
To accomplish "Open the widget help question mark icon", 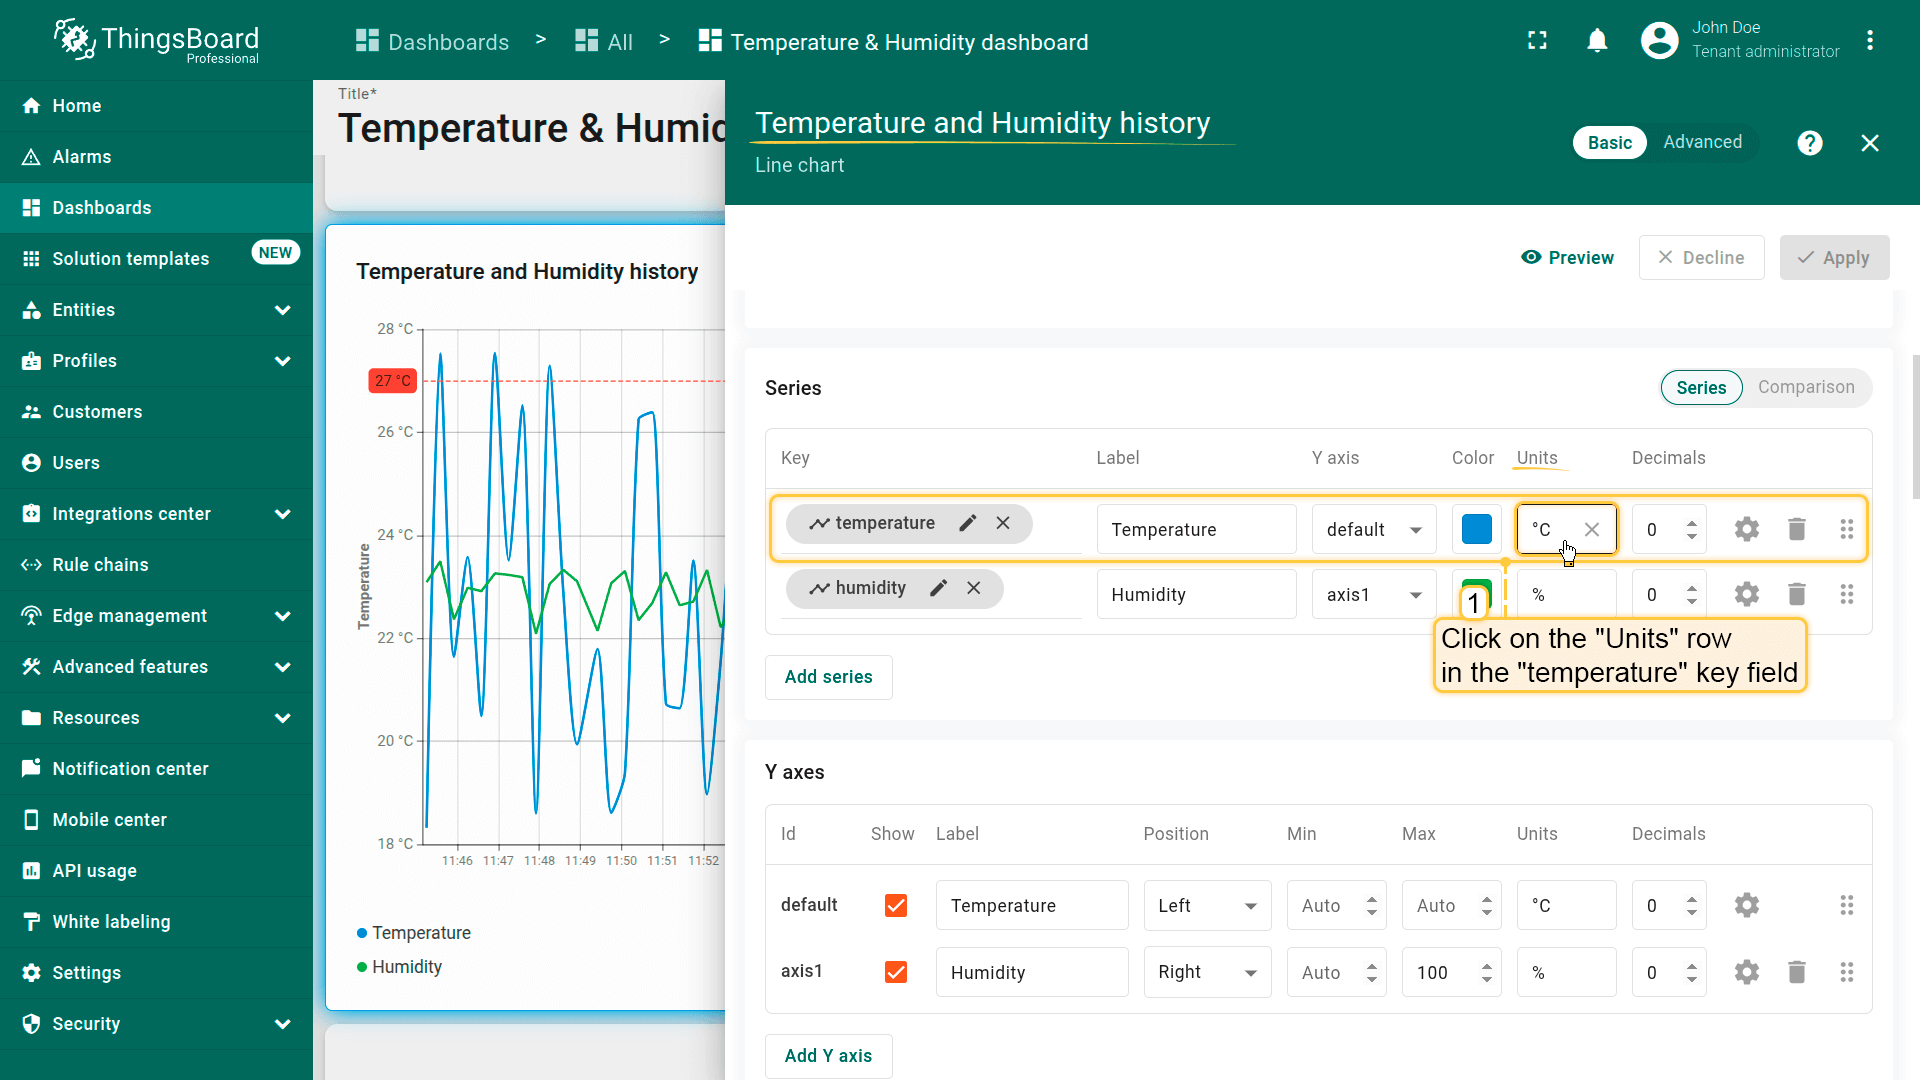I will tap(1809, 143).
